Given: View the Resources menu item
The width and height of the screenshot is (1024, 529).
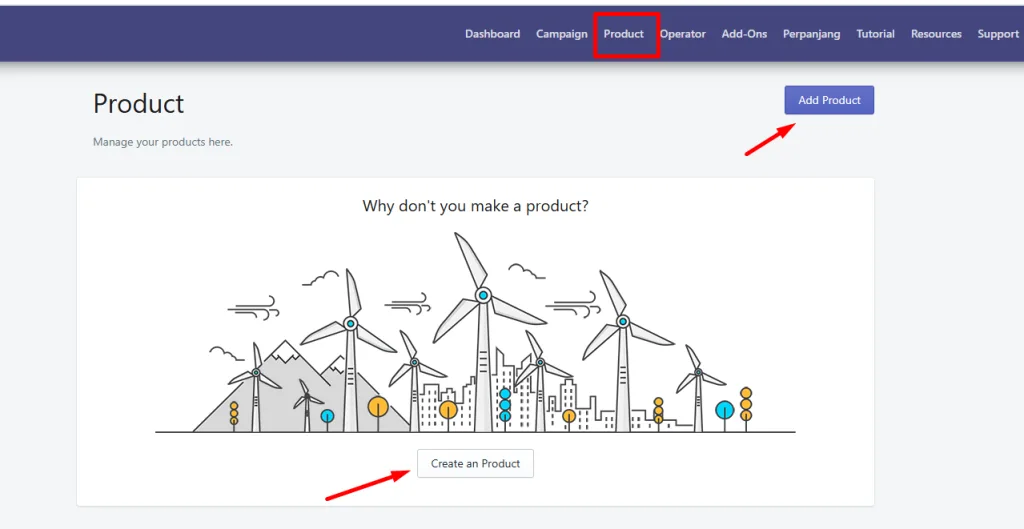Looking at the screenshot, I should tap(936, 34).
